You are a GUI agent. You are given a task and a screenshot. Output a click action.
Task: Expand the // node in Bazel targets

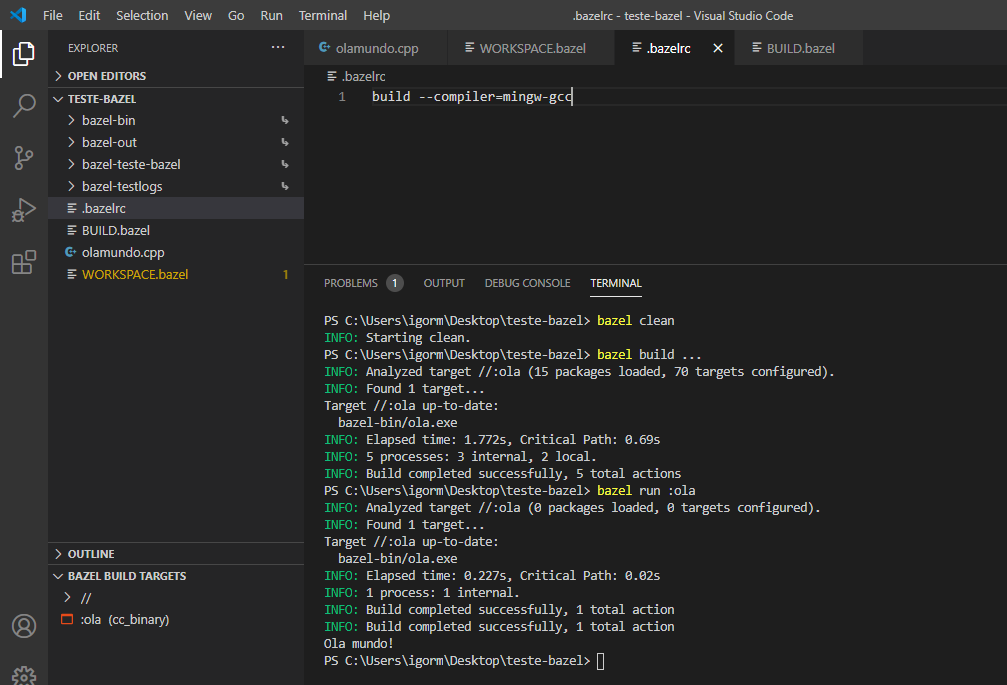[x=85, y=597]
